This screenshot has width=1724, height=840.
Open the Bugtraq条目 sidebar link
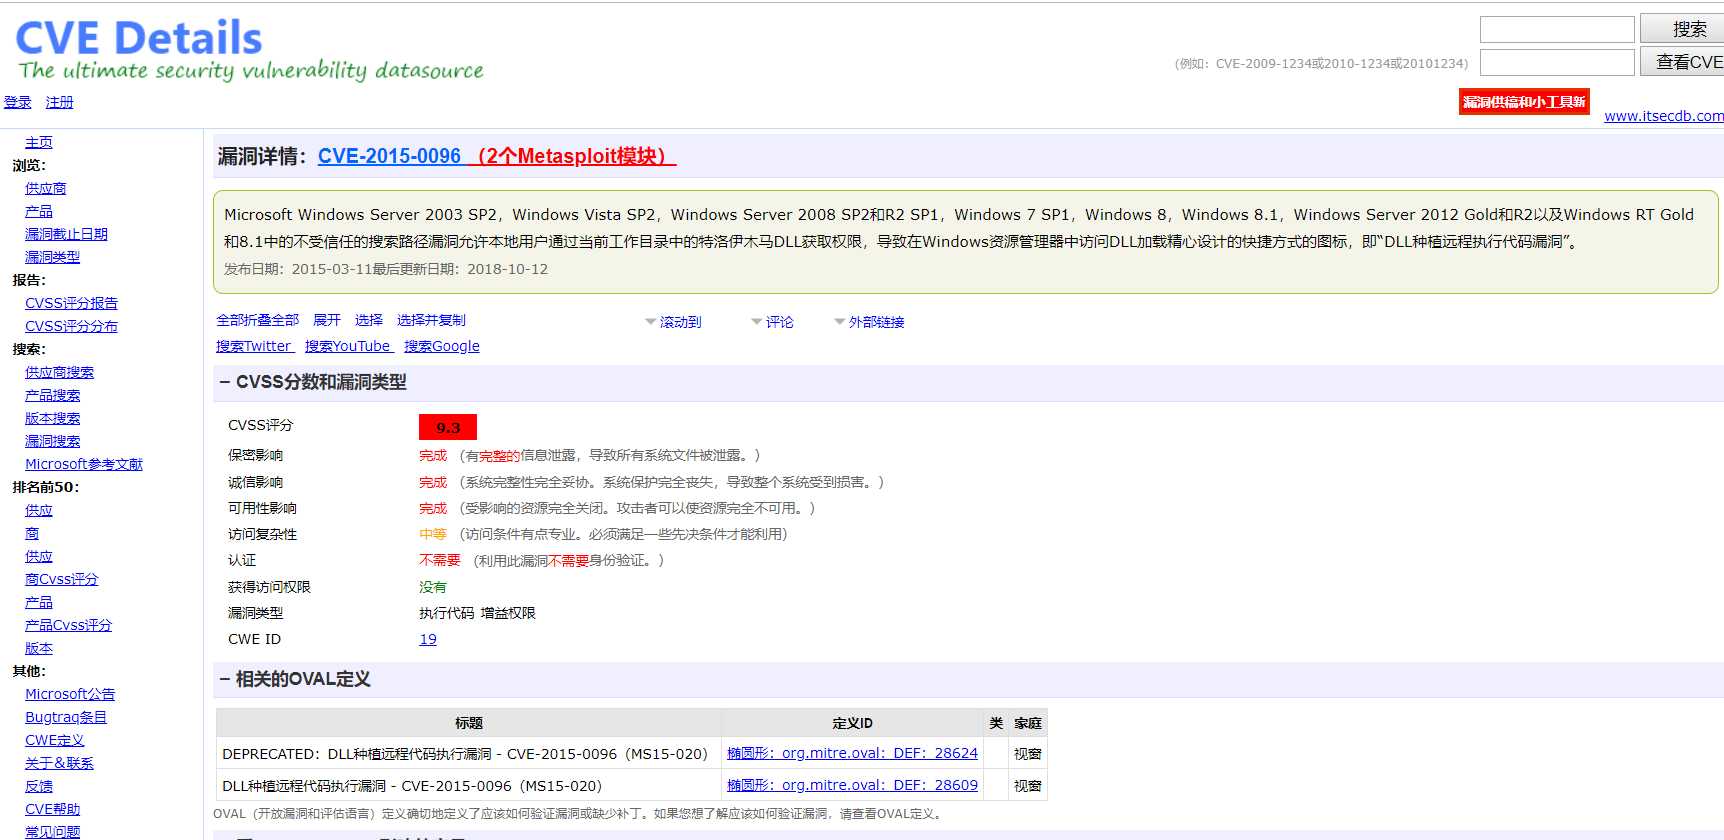point(66,717)
